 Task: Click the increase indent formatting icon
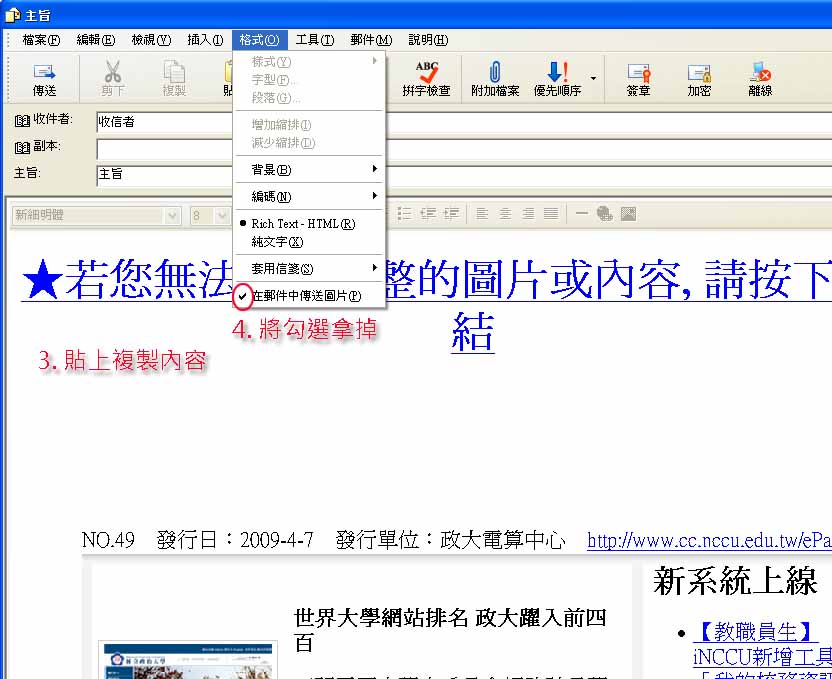(x=451, y=214)
